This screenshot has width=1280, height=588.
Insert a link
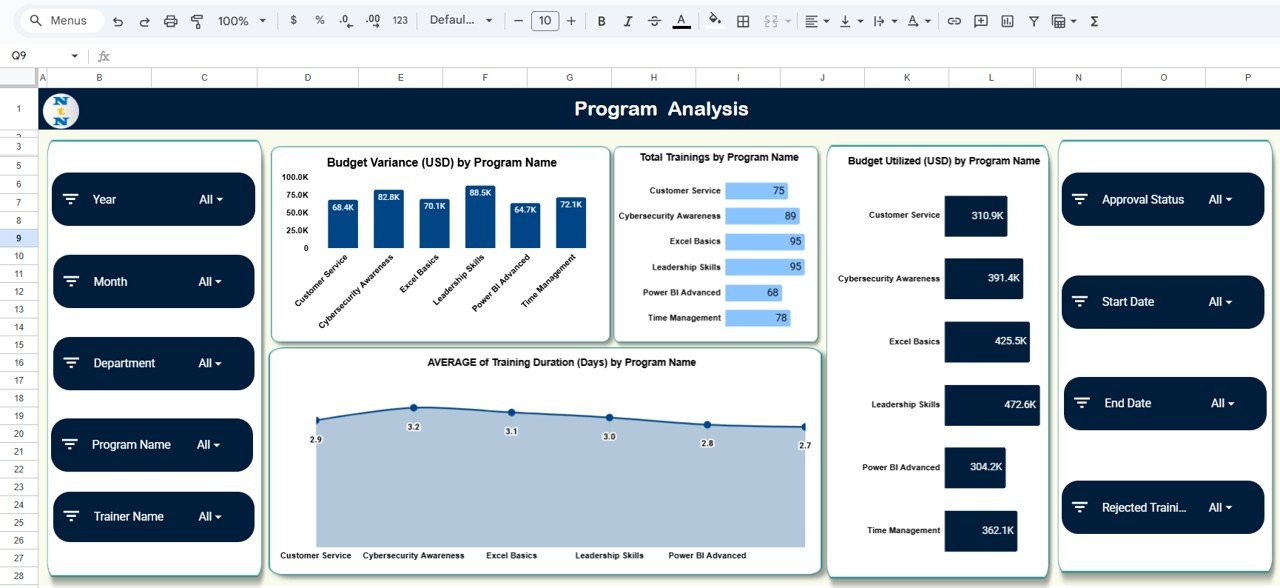953,20
